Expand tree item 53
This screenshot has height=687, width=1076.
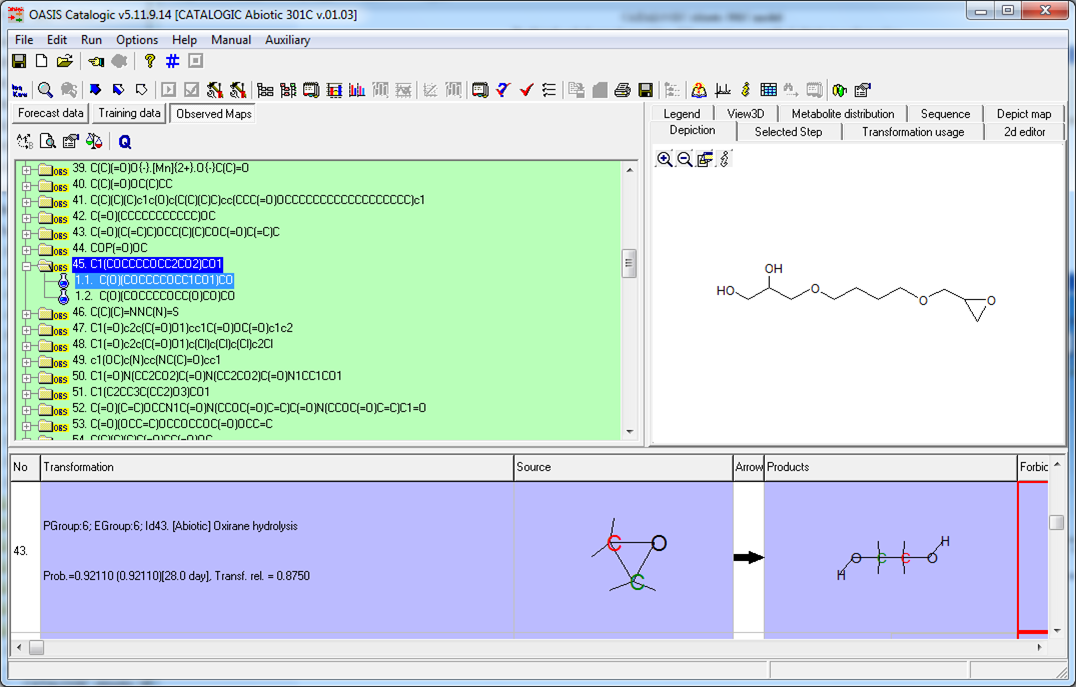(x=26, y=426)
